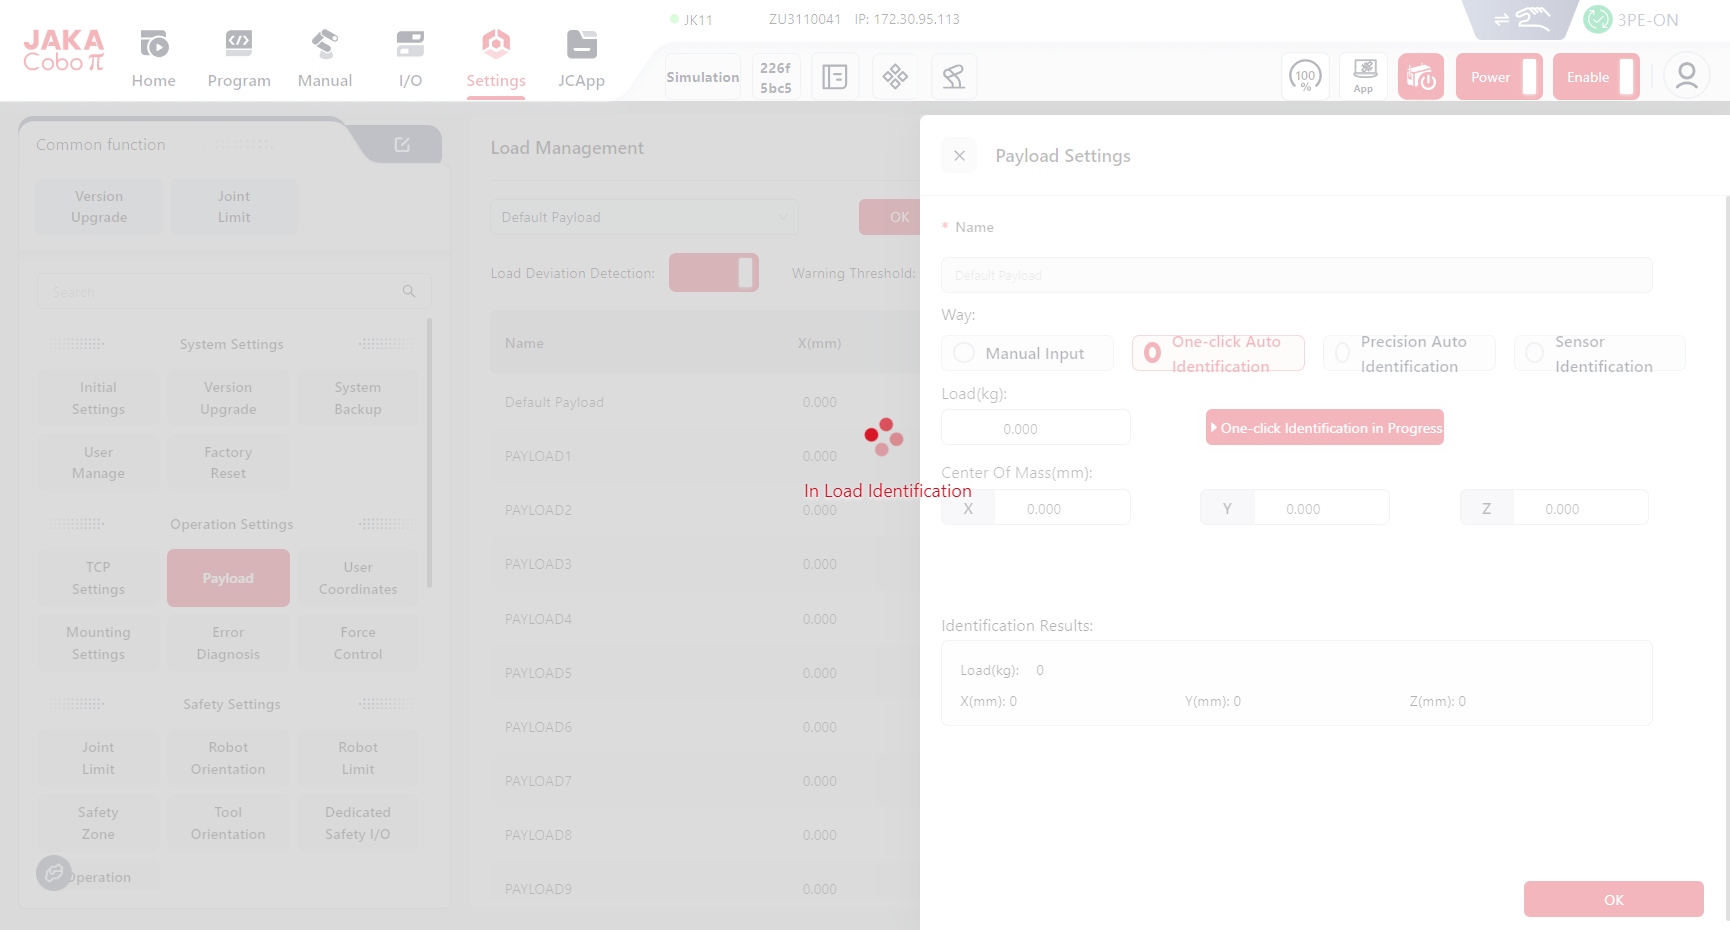
Task: Click the Load(kg) input field
Action: (1035, 428)
